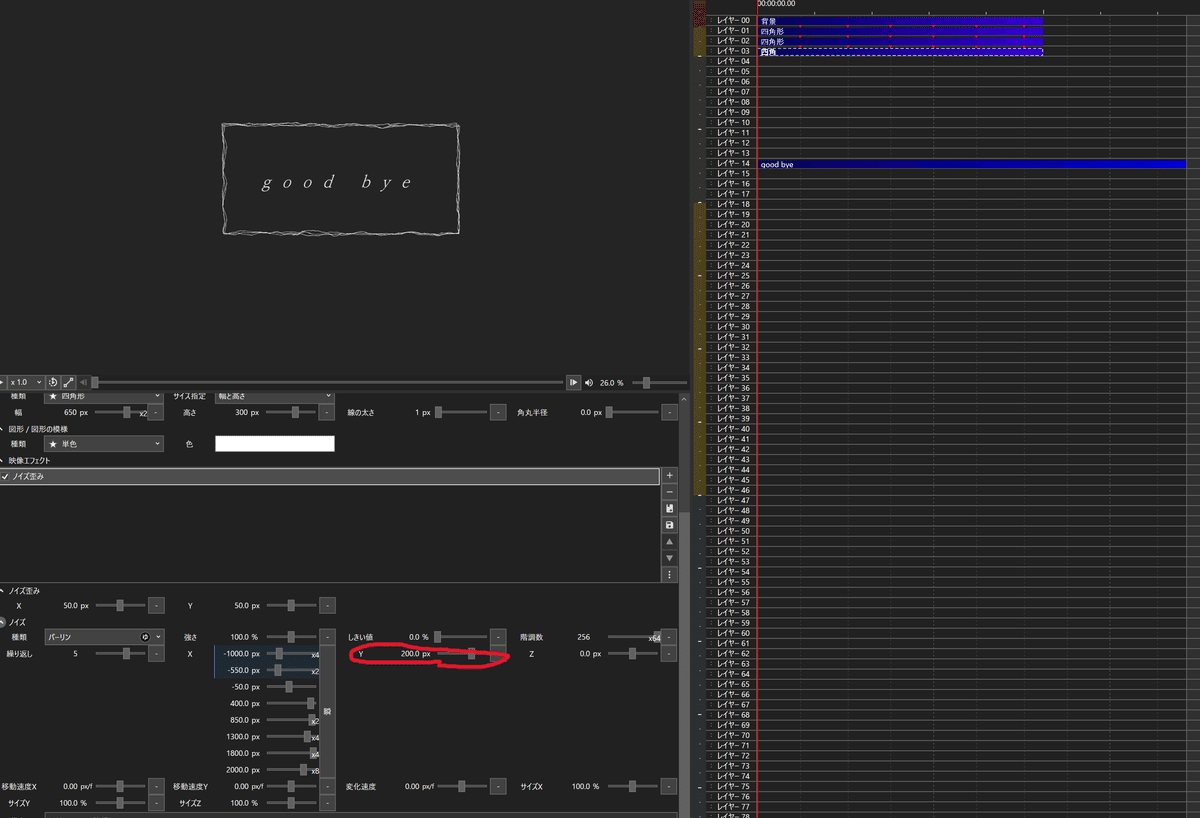The height and width of the screenshot is (818, 1200).
Task: Click the tall 瞬間 animation button
Action: [327, 711]
